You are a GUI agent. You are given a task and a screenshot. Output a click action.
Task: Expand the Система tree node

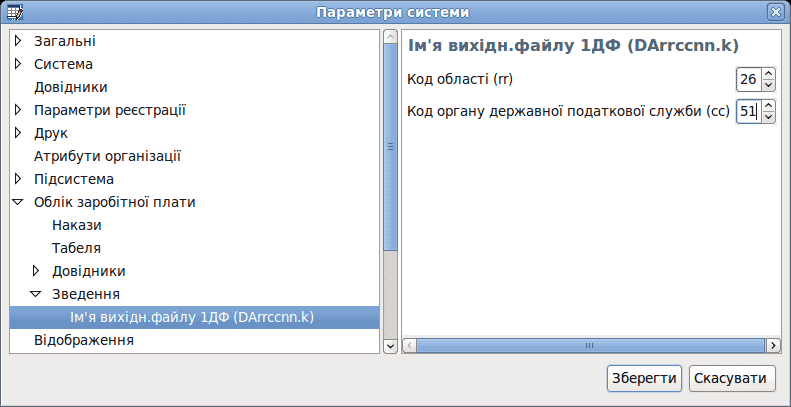pos(19,64)
